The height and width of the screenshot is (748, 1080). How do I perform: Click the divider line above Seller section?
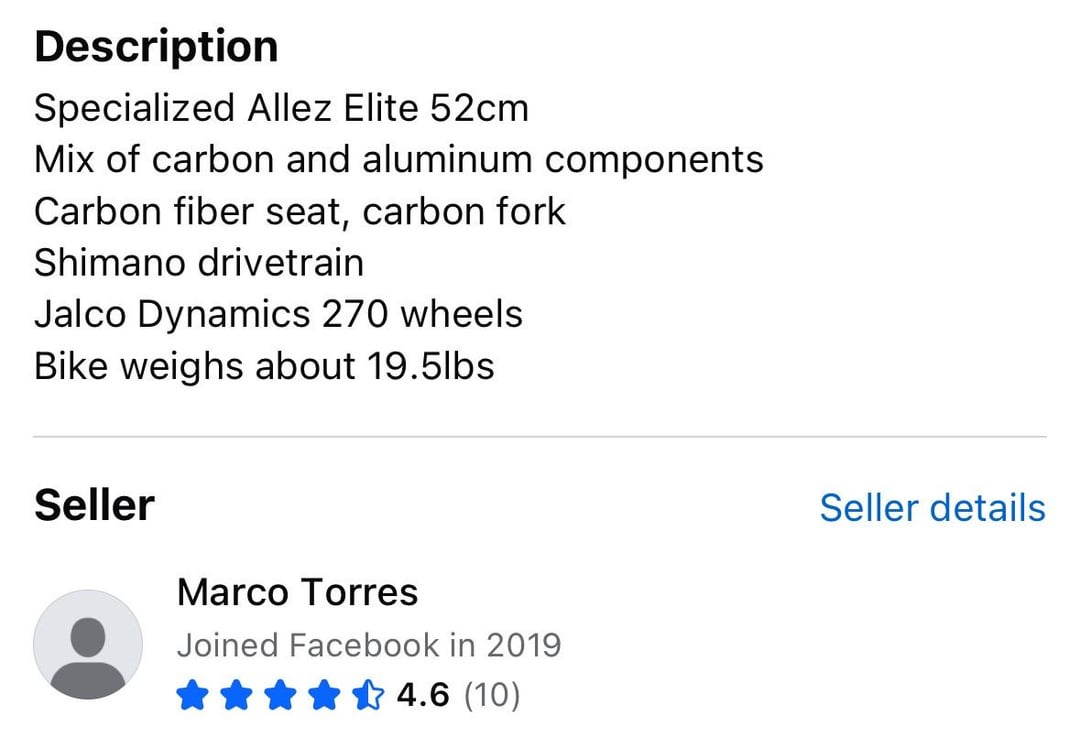pyautogui.click(x=540, y=437)
